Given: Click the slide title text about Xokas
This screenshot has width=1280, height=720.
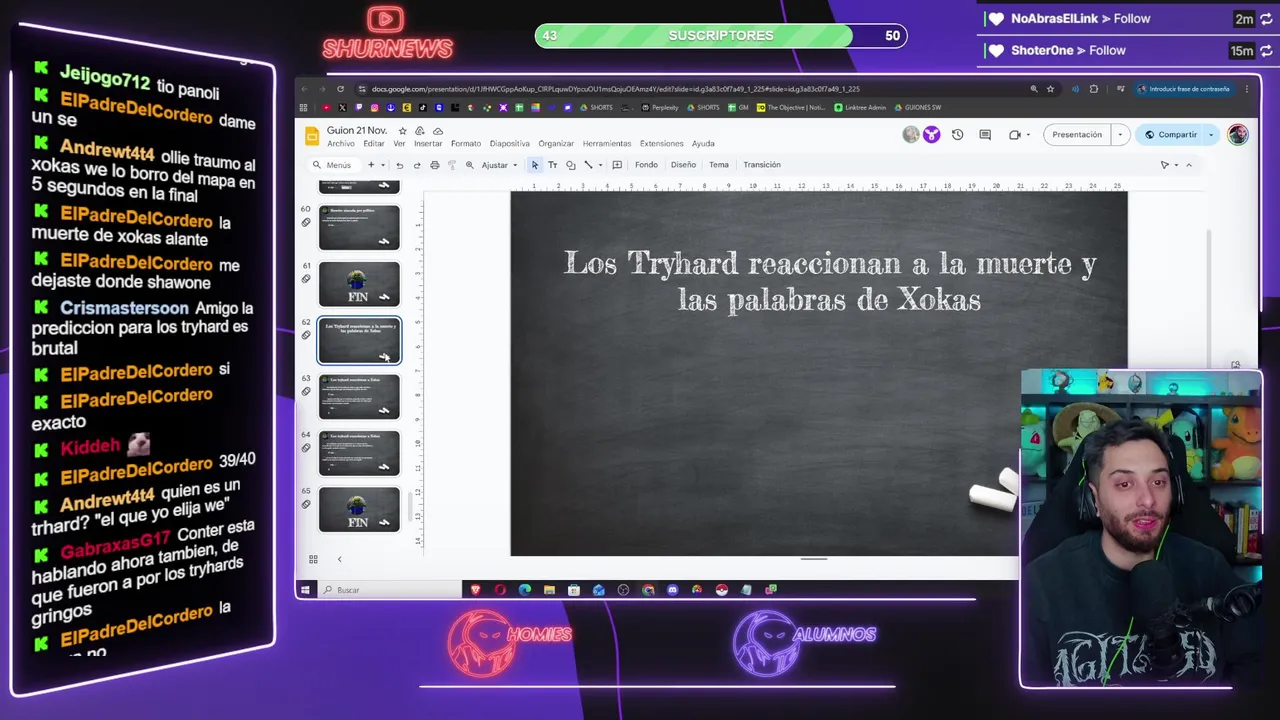Looking at the screenshot, I should tap(830, 281).
